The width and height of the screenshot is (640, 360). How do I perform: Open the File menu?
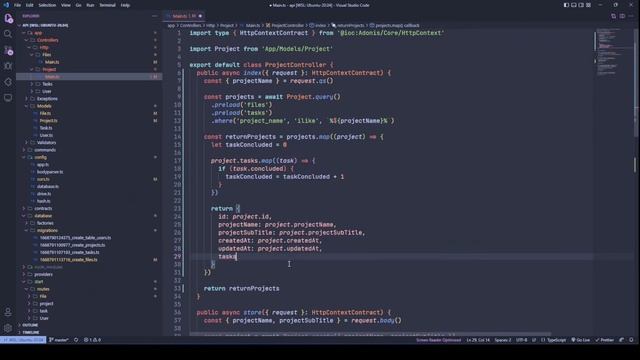[18, 5]
